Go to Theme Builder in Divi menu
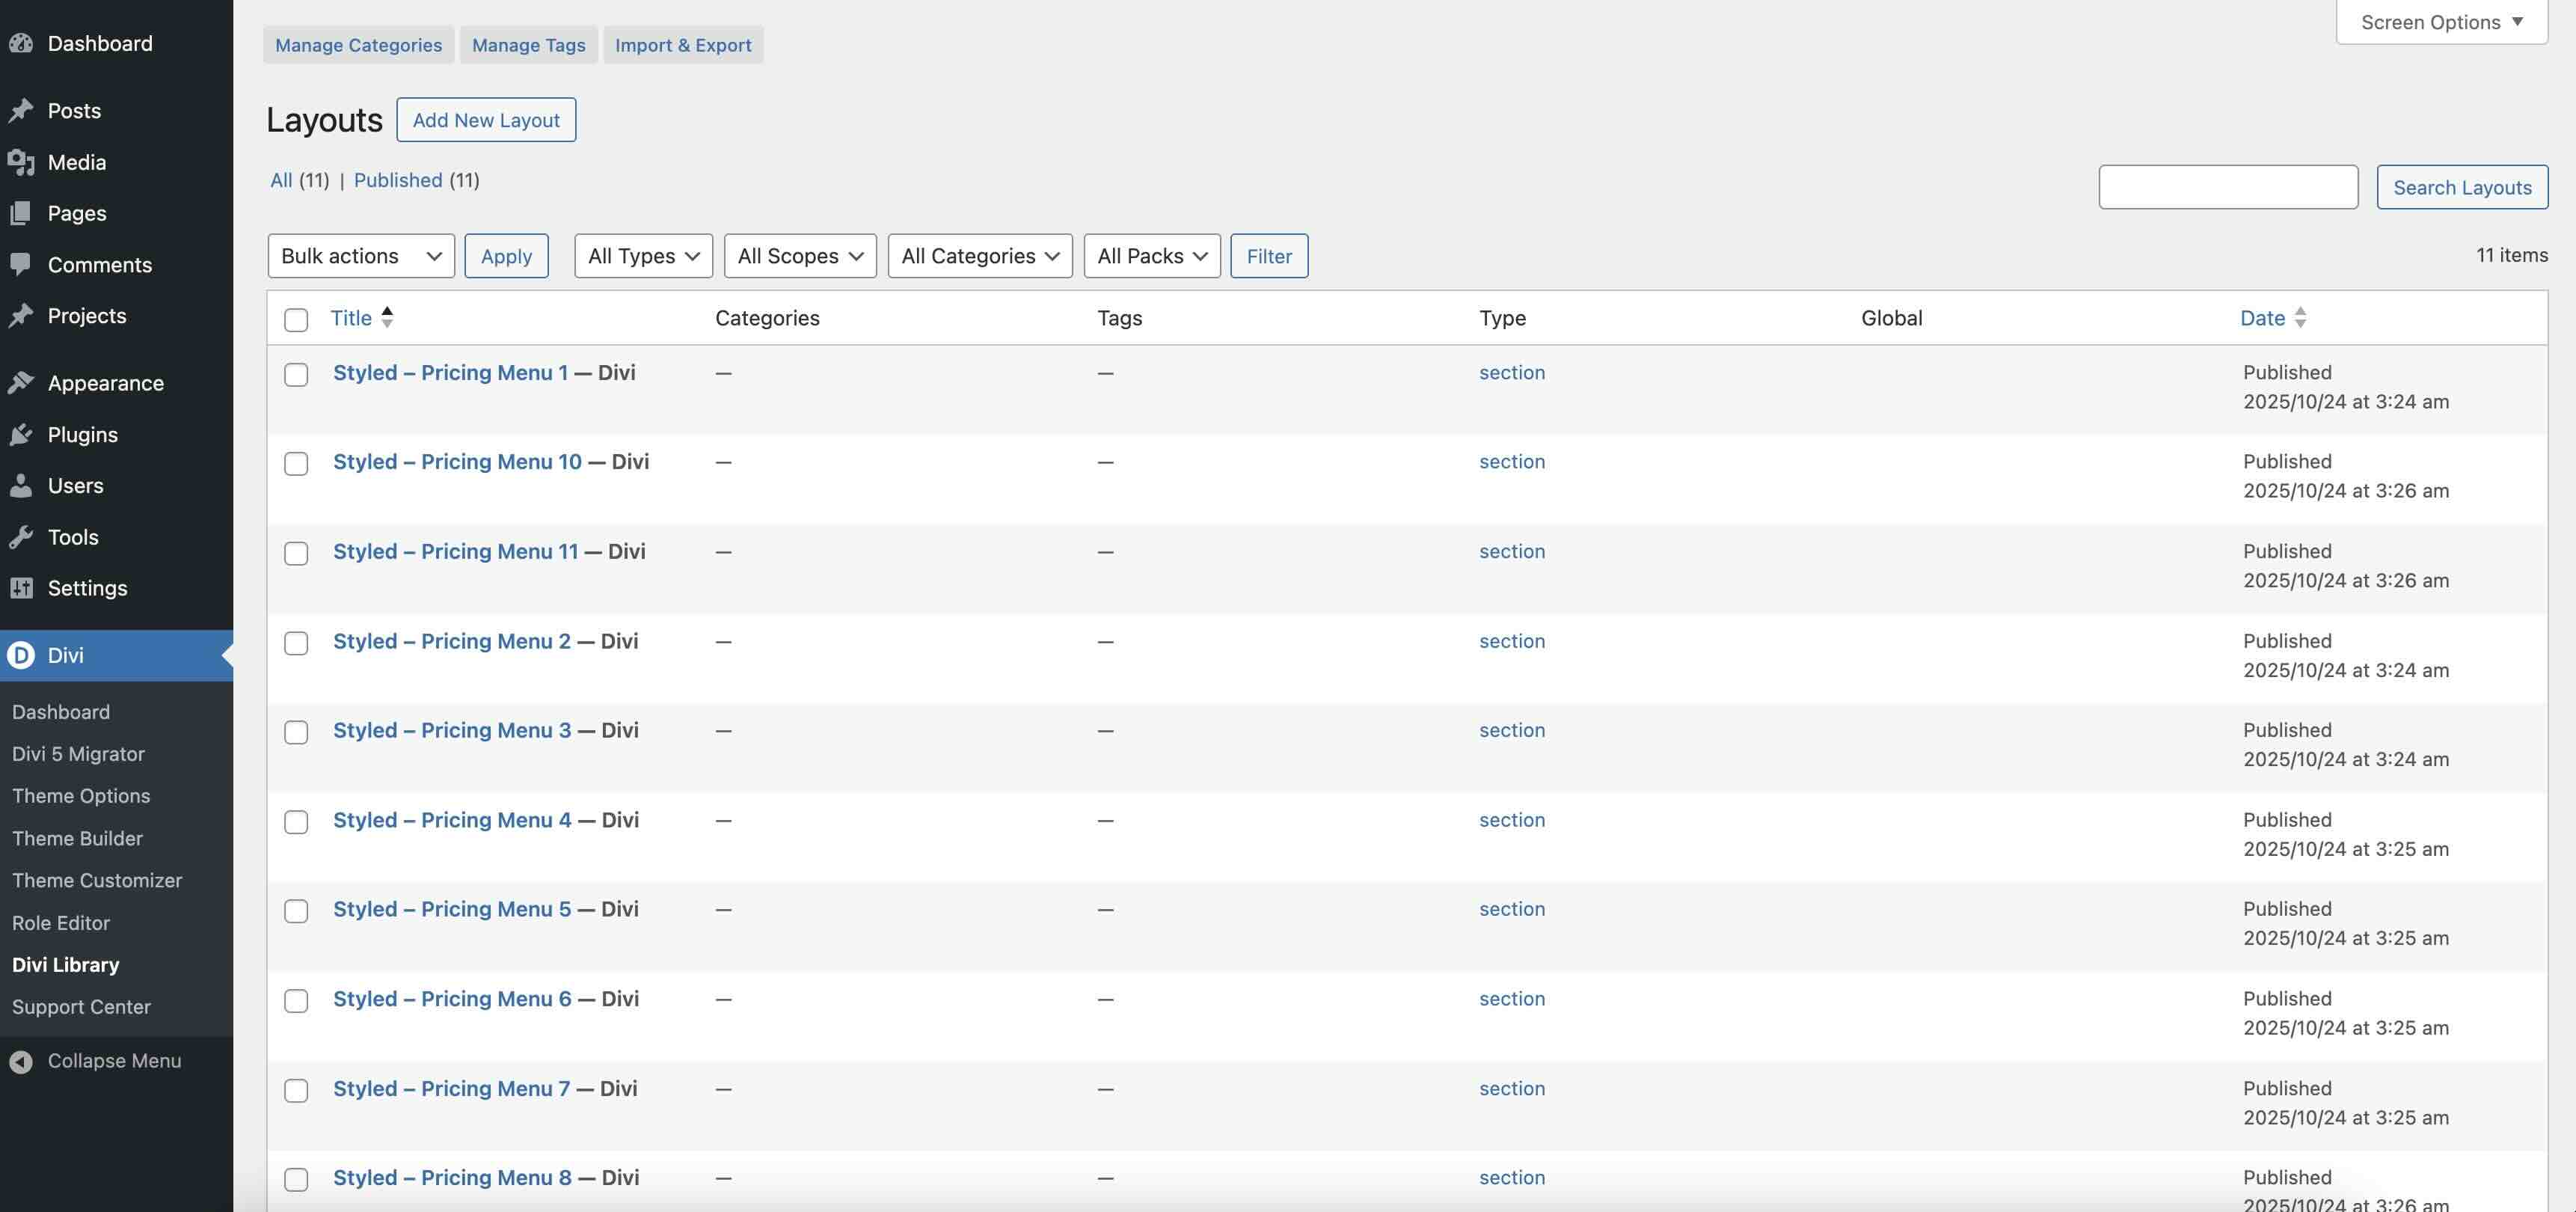 [77, 838]
